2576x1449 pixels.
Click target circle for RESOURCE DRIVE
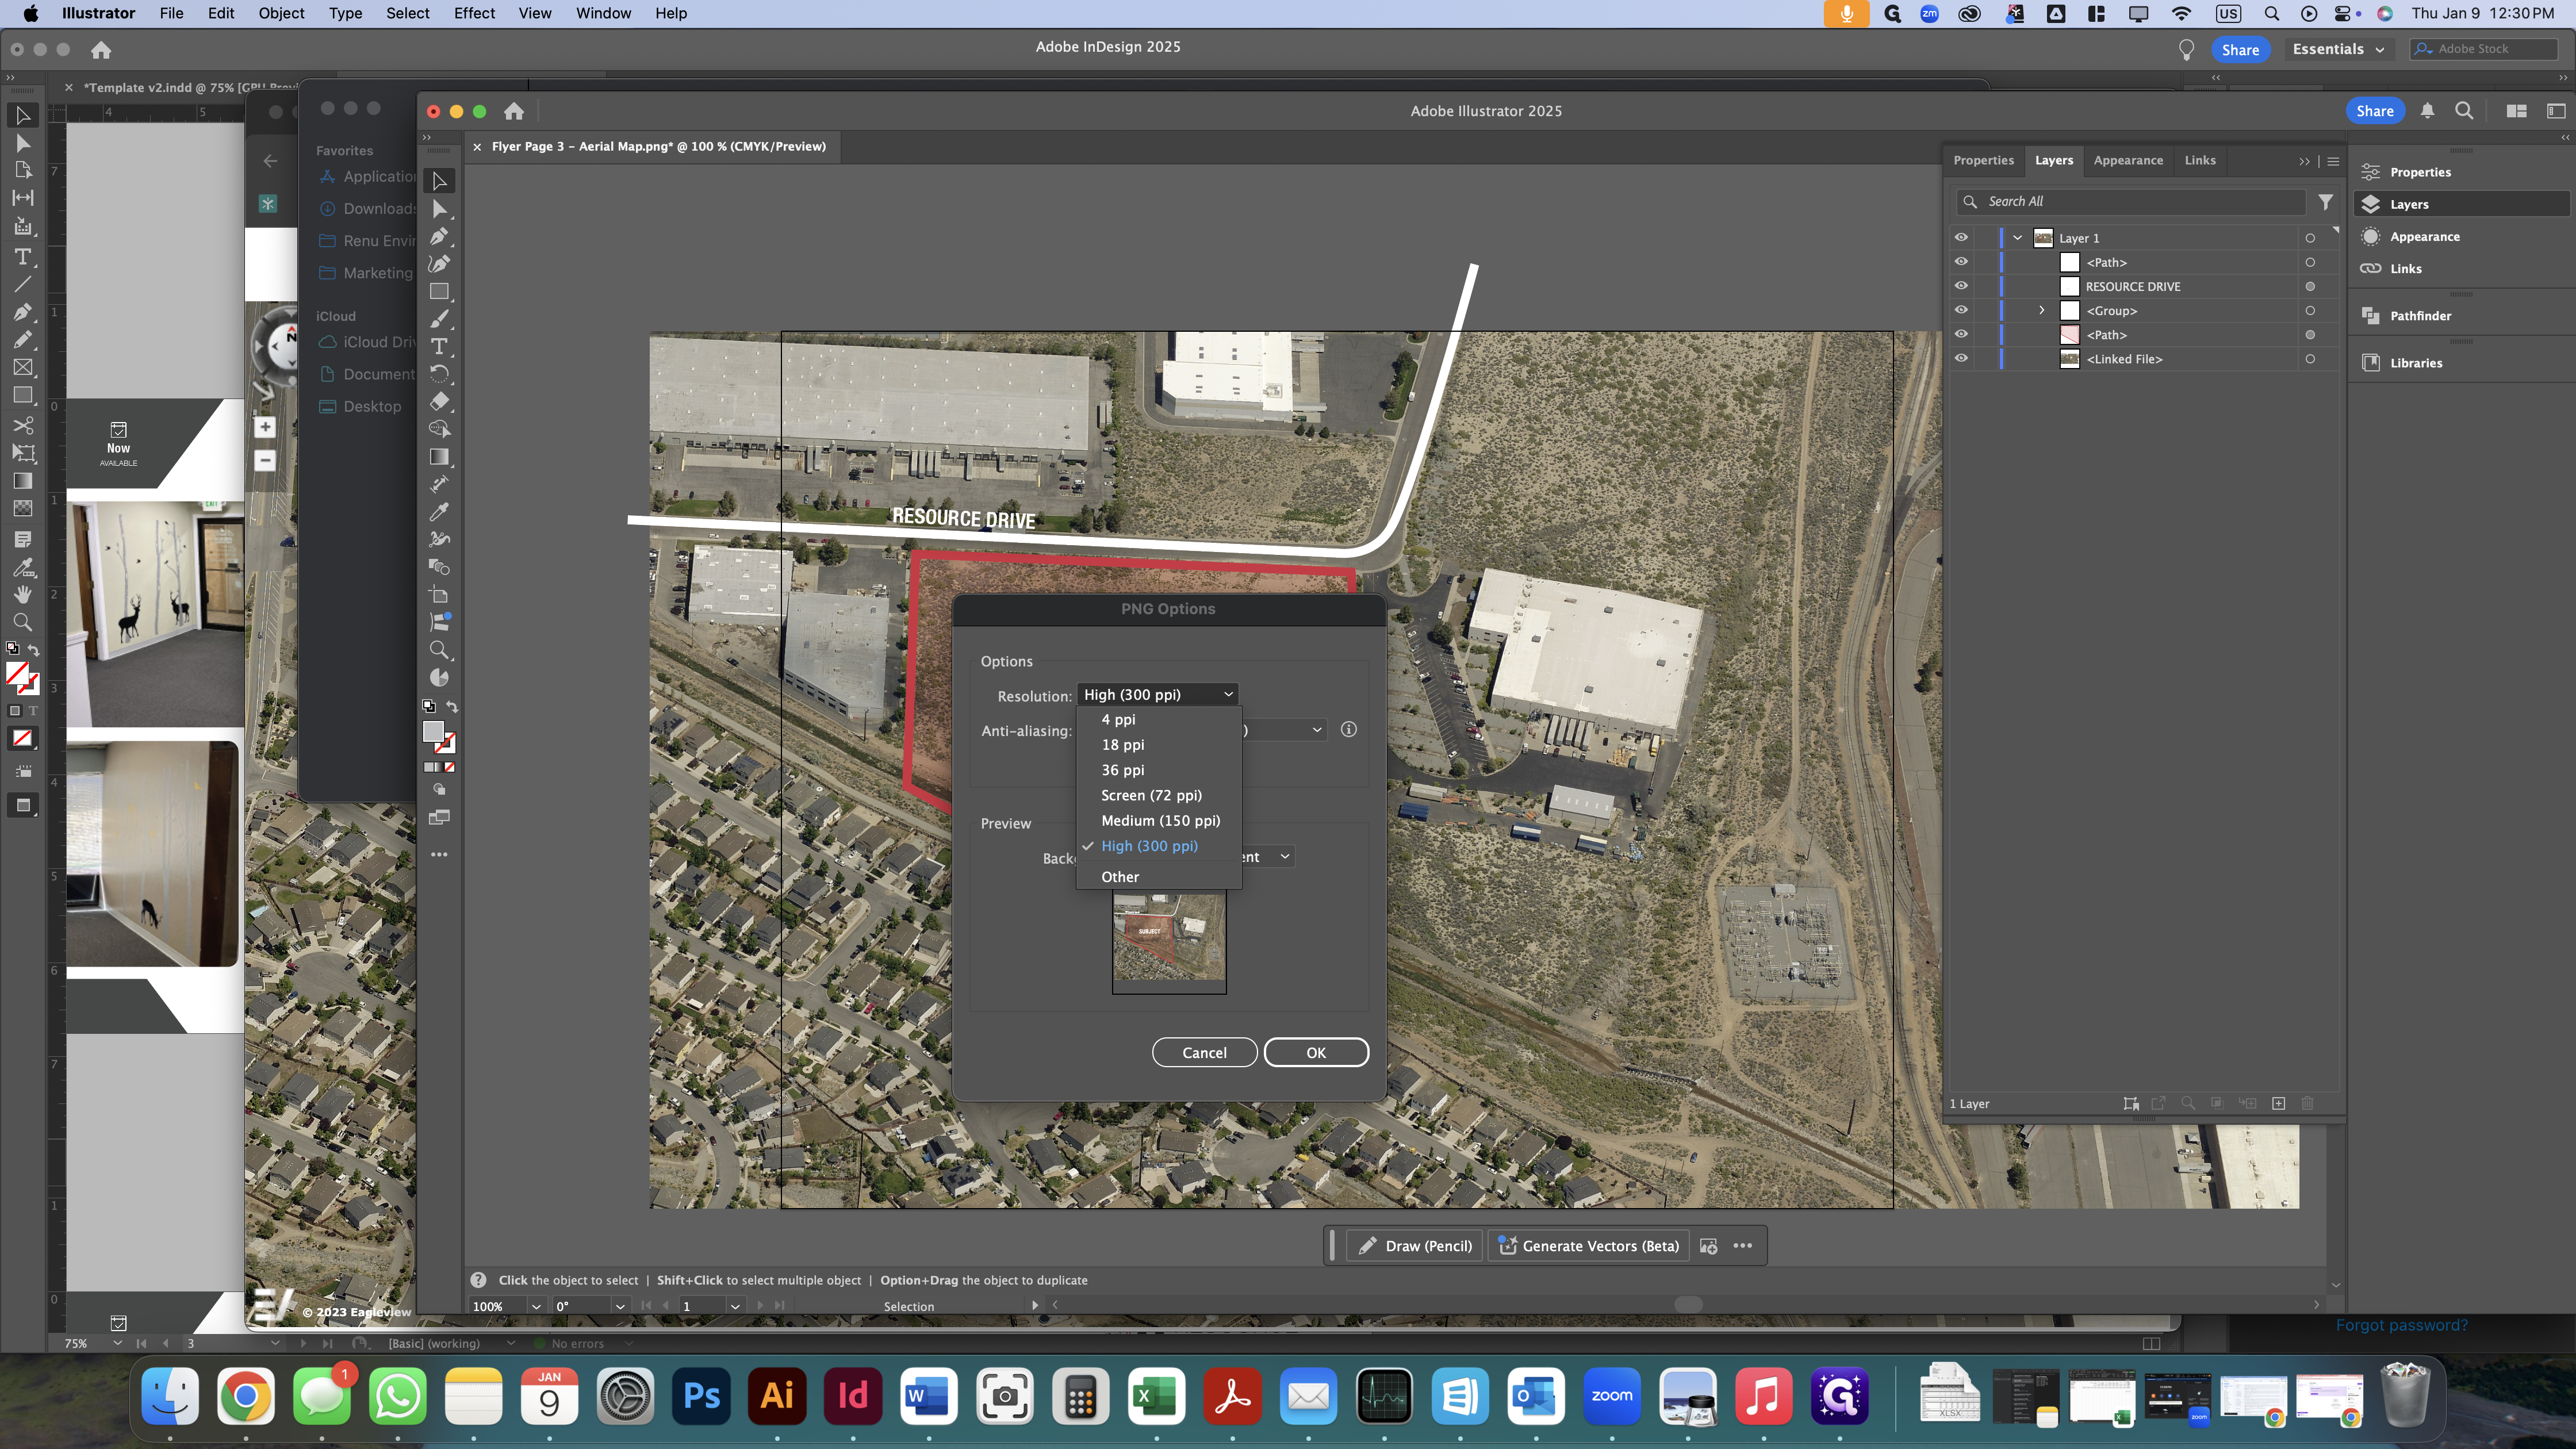[2310, 286]
